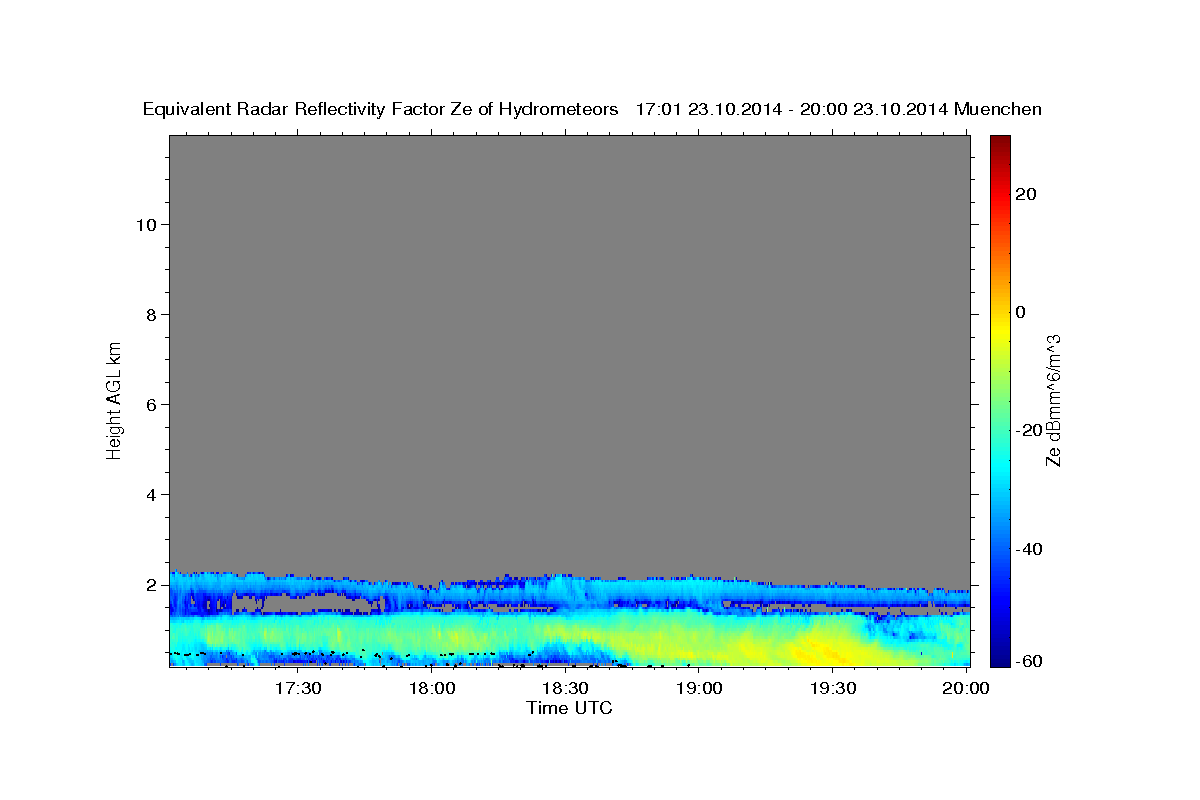Click the '19:30' time tick label

(832, 688)
